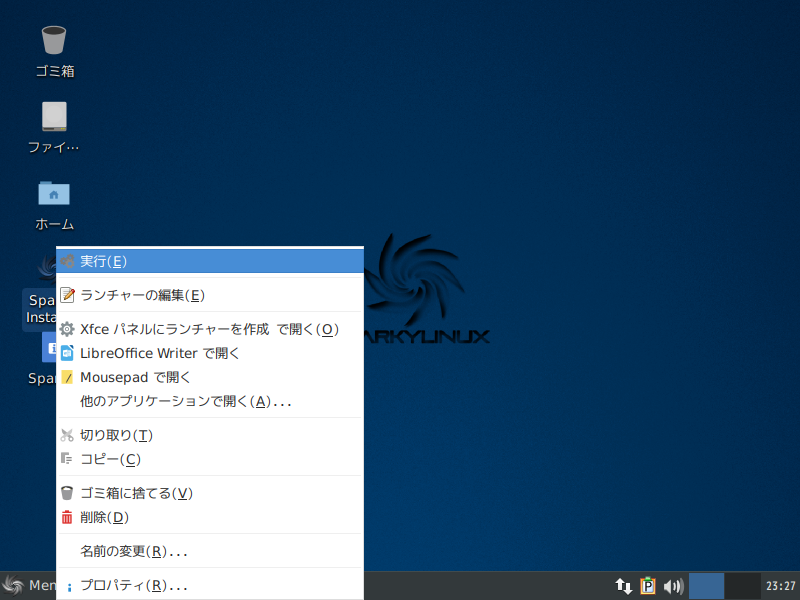Viewport: 800px width, 600px height.
Task: Click the trash bin icon beside ゴミ箱に捨てる
Action: pos(67,493)
